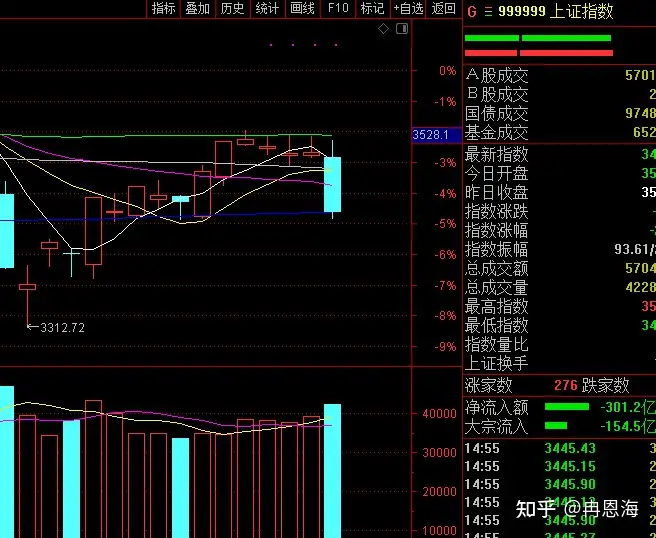Click the 指数涨跌 row label
This screenshot has height=538, width=656.
point(497,211)
